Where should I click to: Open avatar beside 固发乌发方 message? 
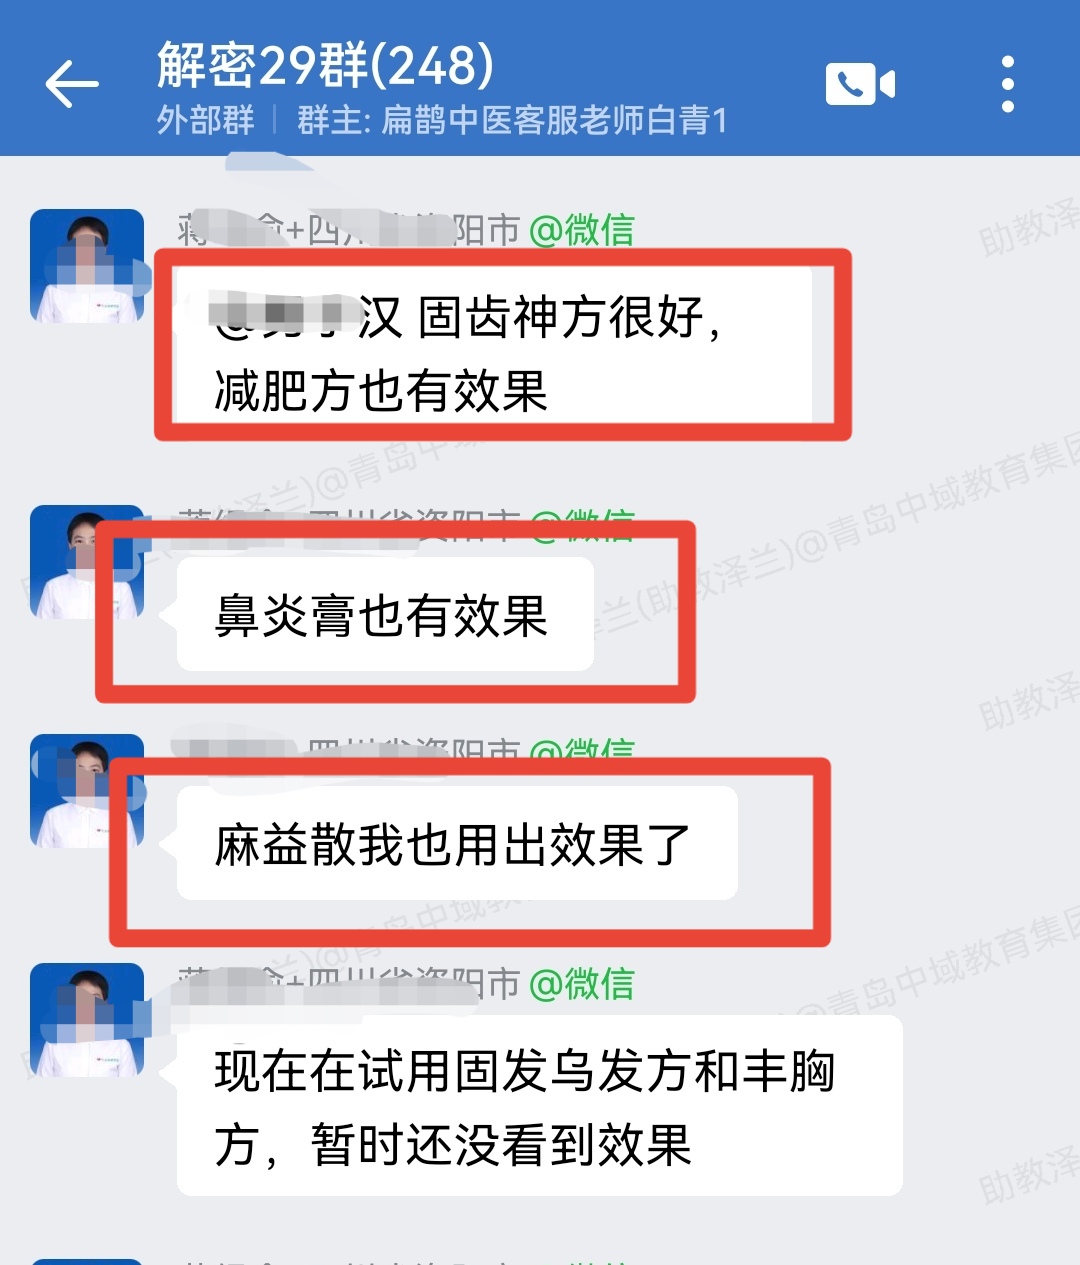pos(87,1020)
